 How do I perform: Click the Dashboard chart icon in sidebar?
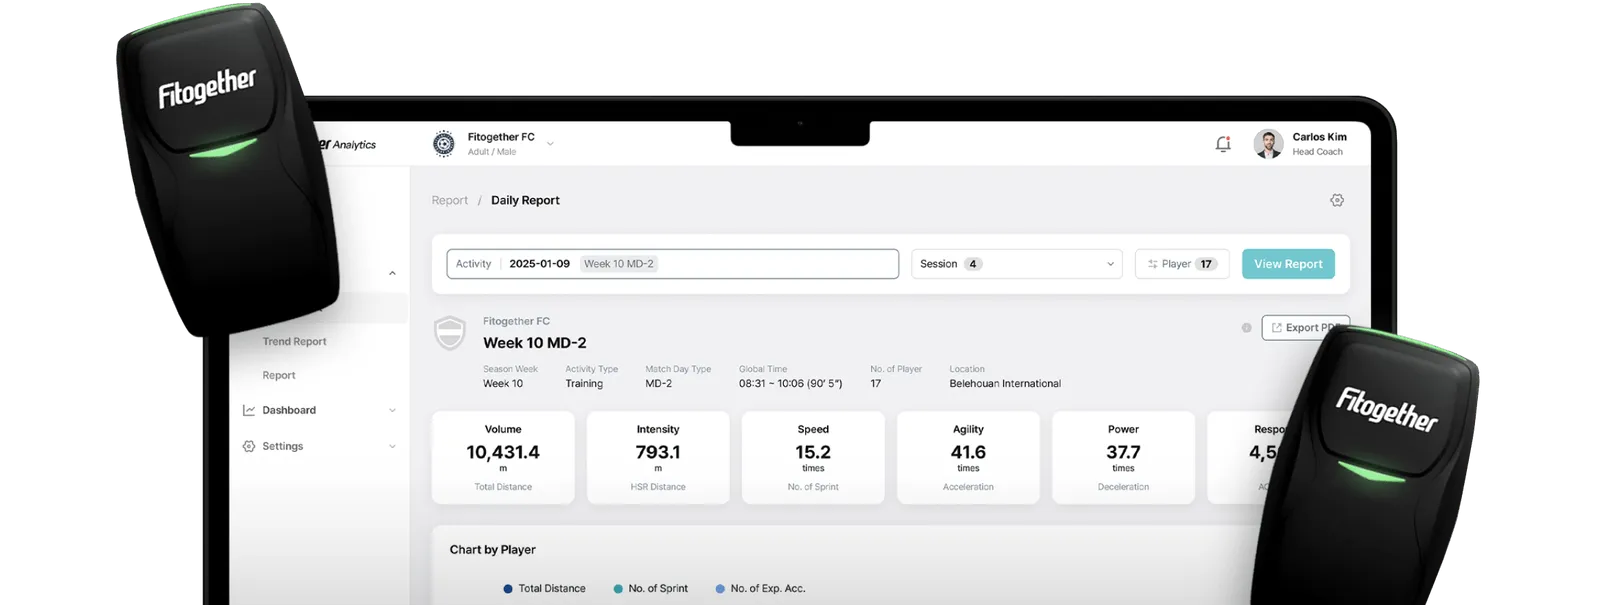pos(249,410)
